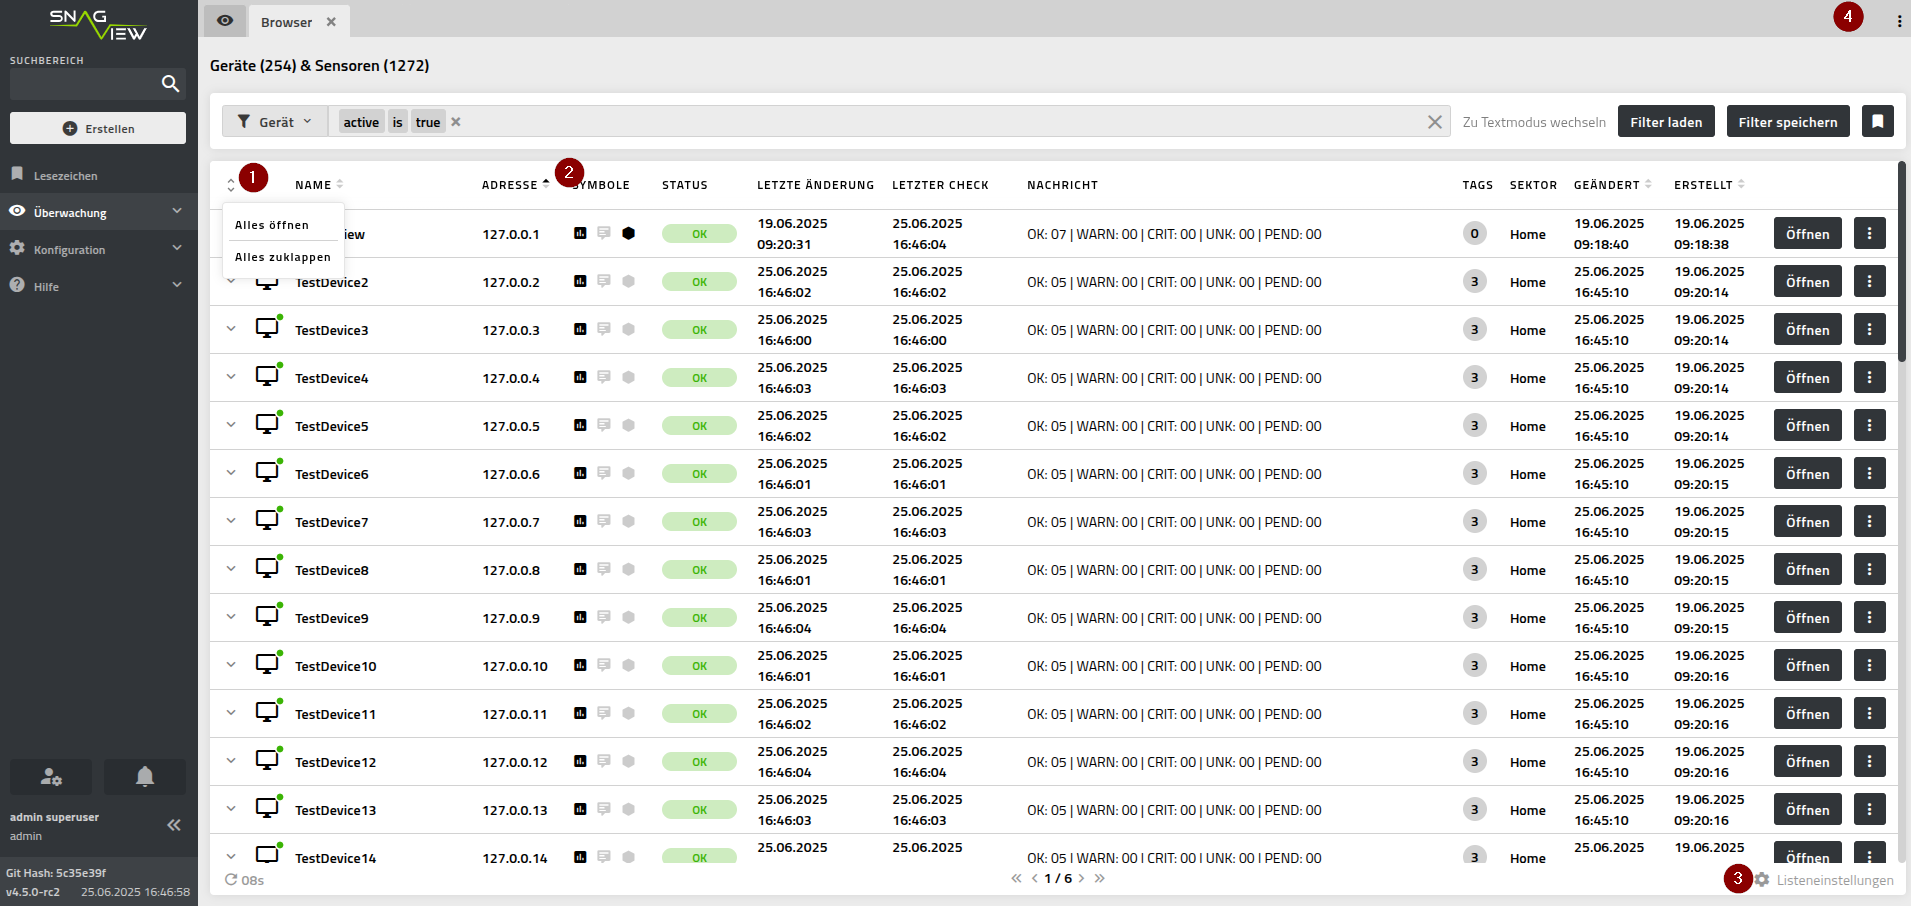Click the bookmark icon beside Filter speichern
This screenshot has height=906, width=1911.
pyautogui.click(x=1877, y=122)
